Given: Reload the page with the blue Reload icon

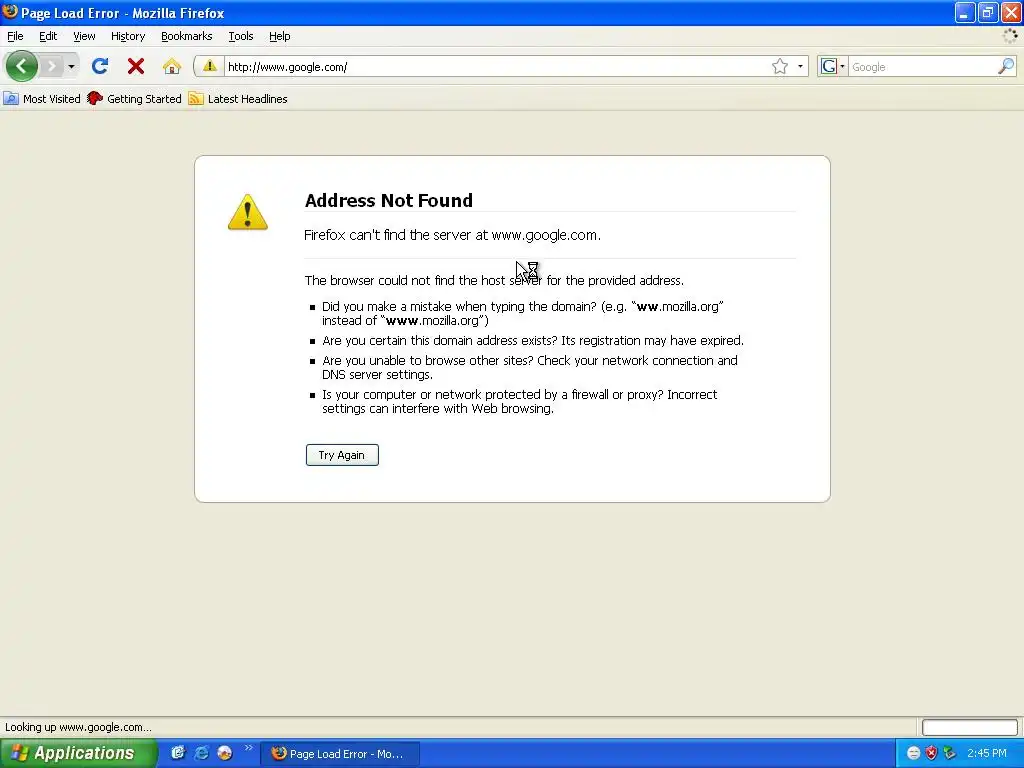Looking at the screenshot, I should pos(100,66).
